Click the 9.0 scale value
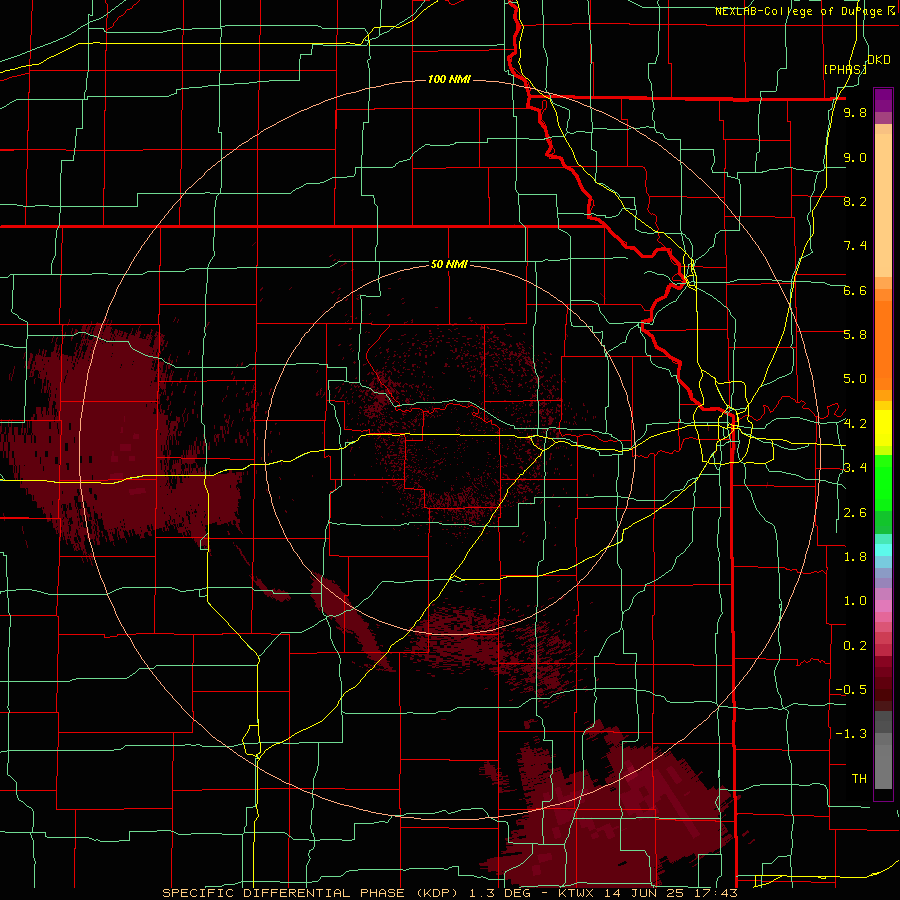900x900 pixels. pos(855,157)
